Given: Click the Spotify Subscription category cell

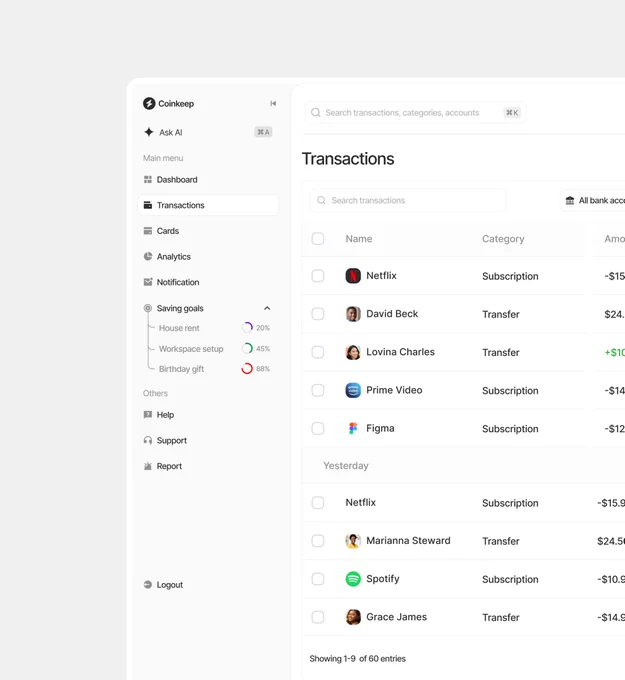Looking at the screenshot, I should (510, 579).
